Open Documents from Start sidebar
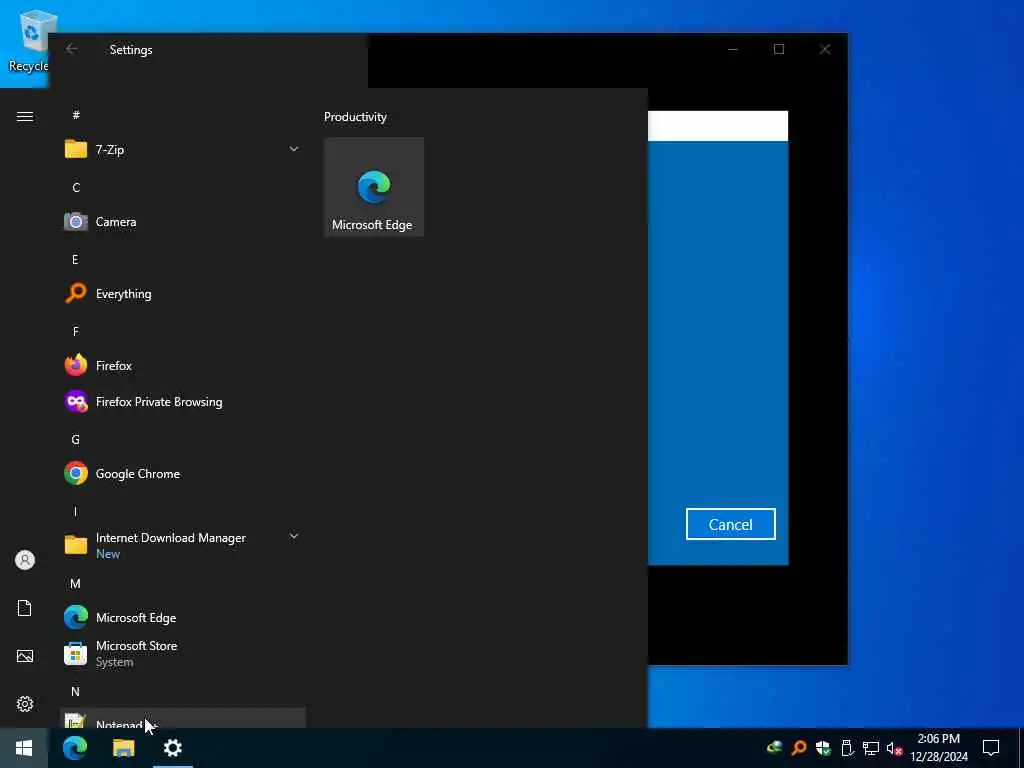This screenshot has width=1024, height=768. pyautogui.click(x=25, y=608)
